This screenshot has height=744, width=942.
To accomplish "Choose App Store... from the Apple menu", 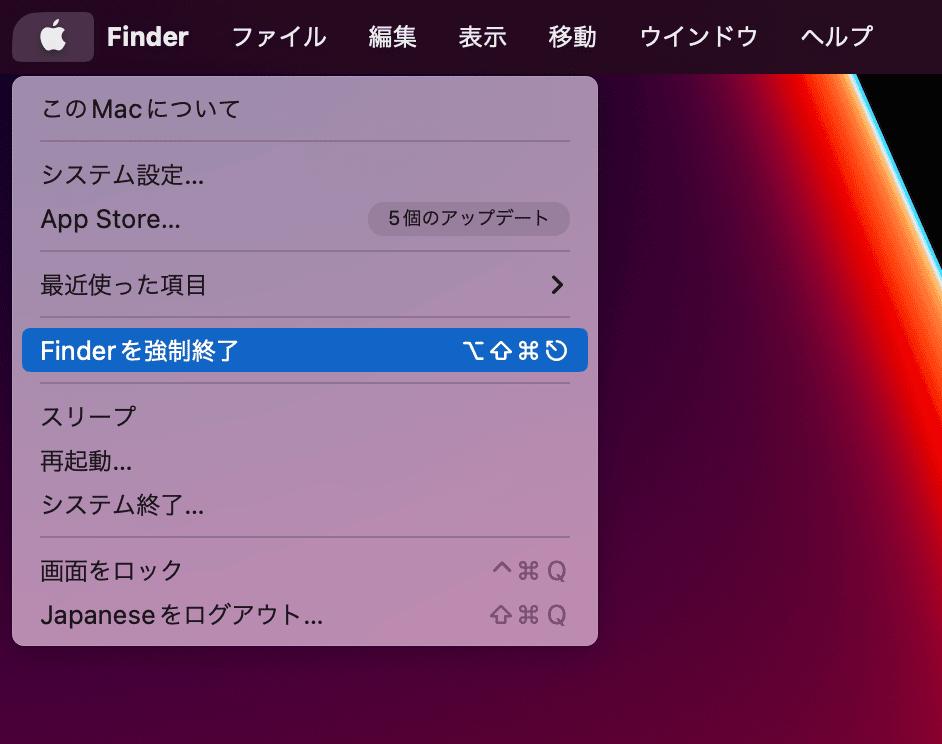I will (305, 219).
